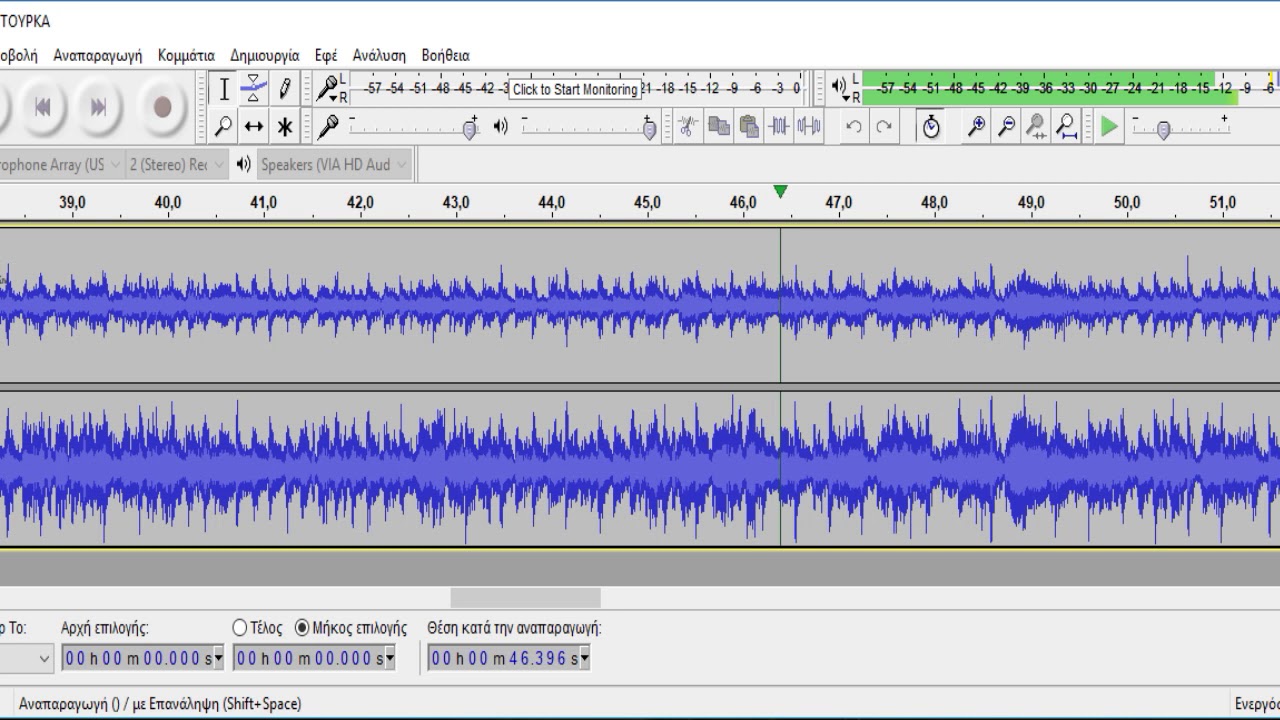Click the green Play-at-speed button

tap(1109, 126)
